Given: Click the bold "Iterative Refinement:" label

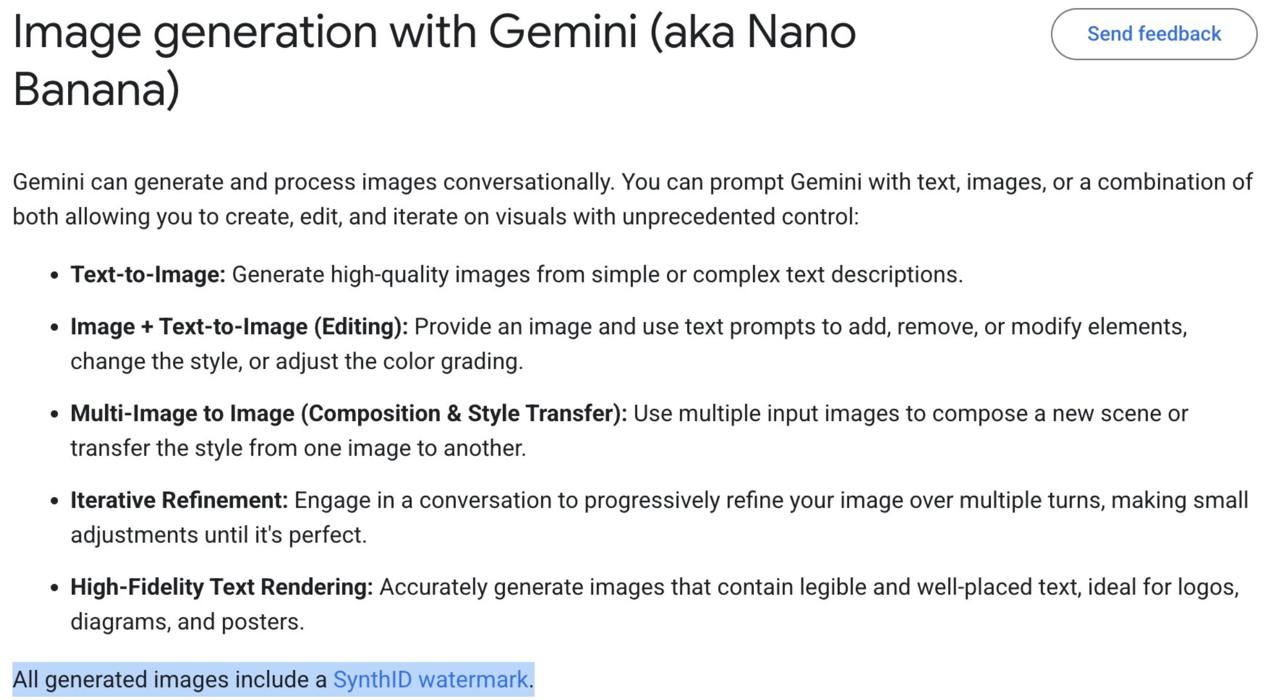Looking at the screenshot, I should pyautogui.click(x=179, y=500).
